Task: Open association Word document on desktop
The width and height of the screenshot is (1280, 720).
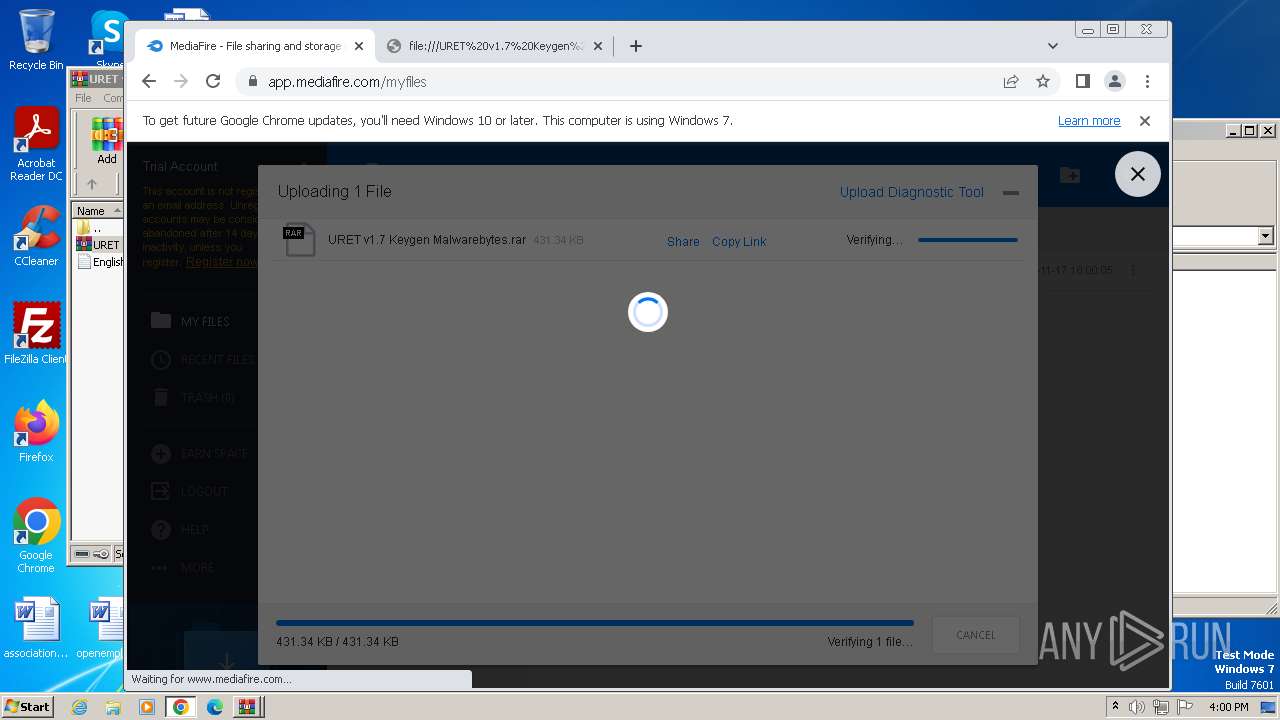Action: click(x=36, y=629)
